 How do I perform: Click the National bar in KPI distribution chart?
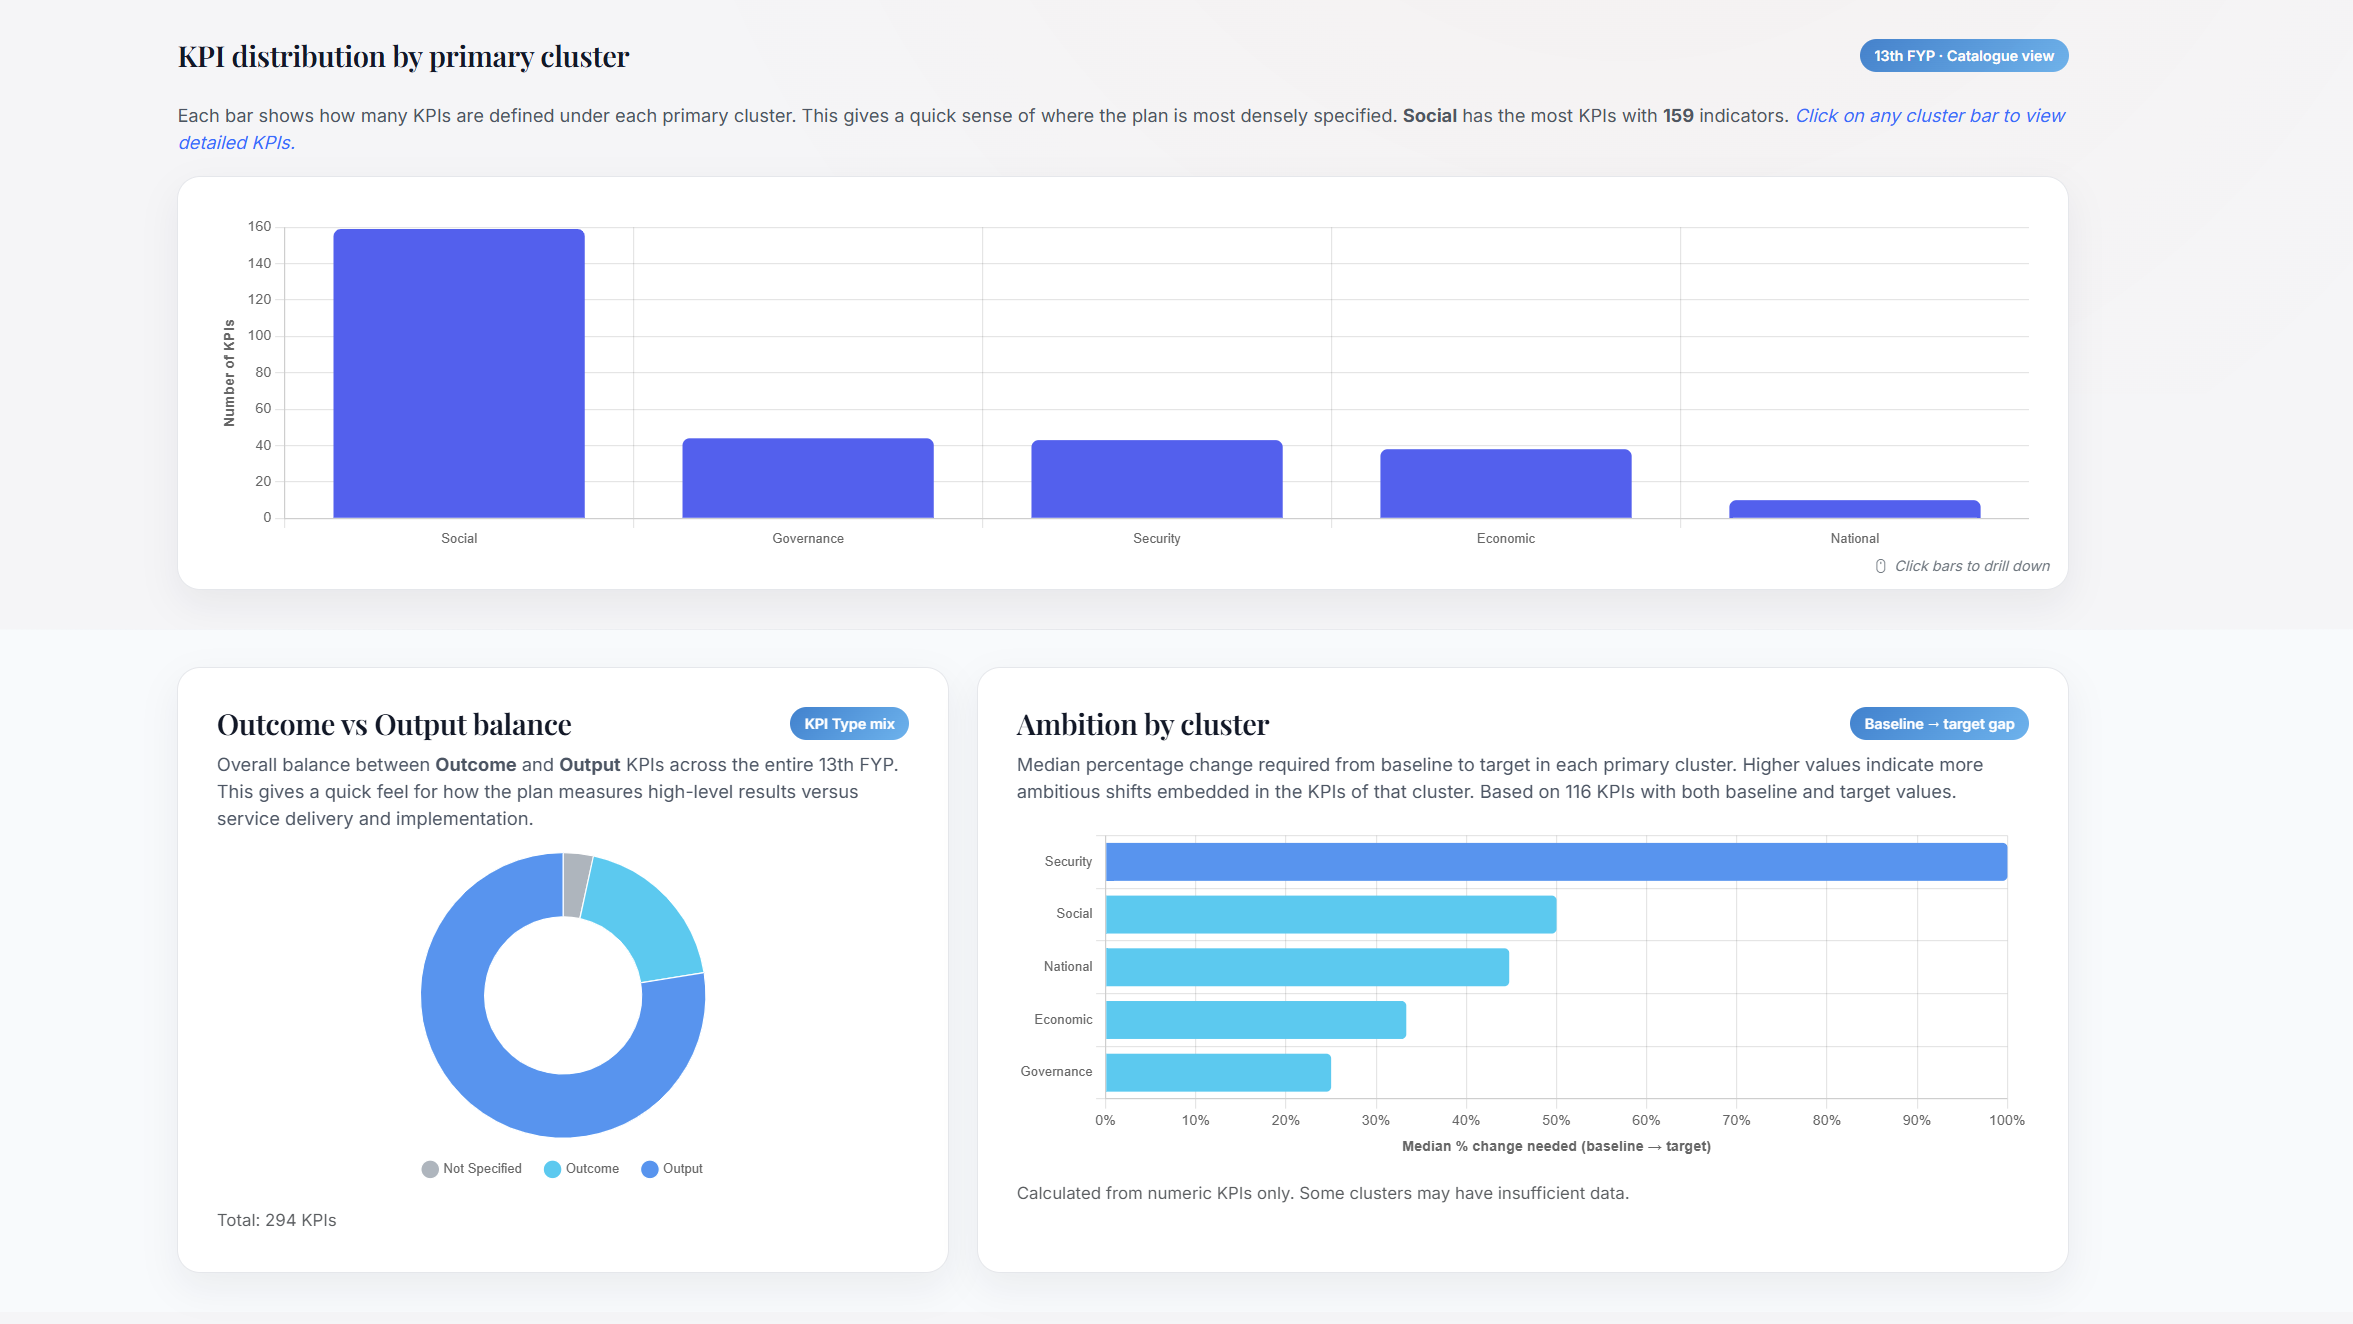click(x=1854, y=509)
